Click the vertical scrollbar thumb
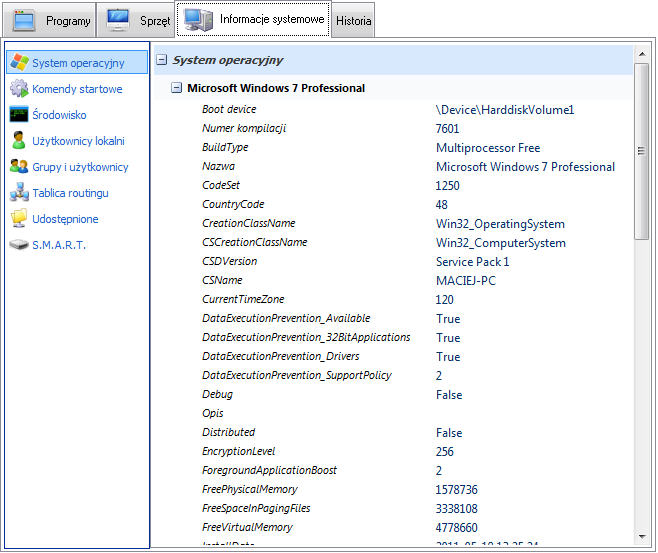658x553 pixels. (x=642, y=151)
